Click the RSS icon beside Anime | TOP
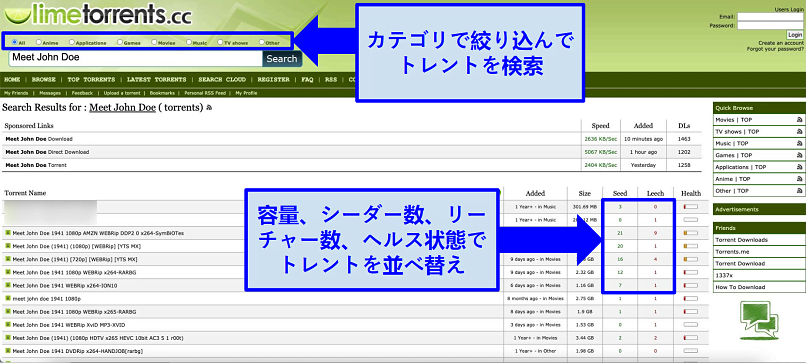The image size is (806, 363). pos(799,179)
